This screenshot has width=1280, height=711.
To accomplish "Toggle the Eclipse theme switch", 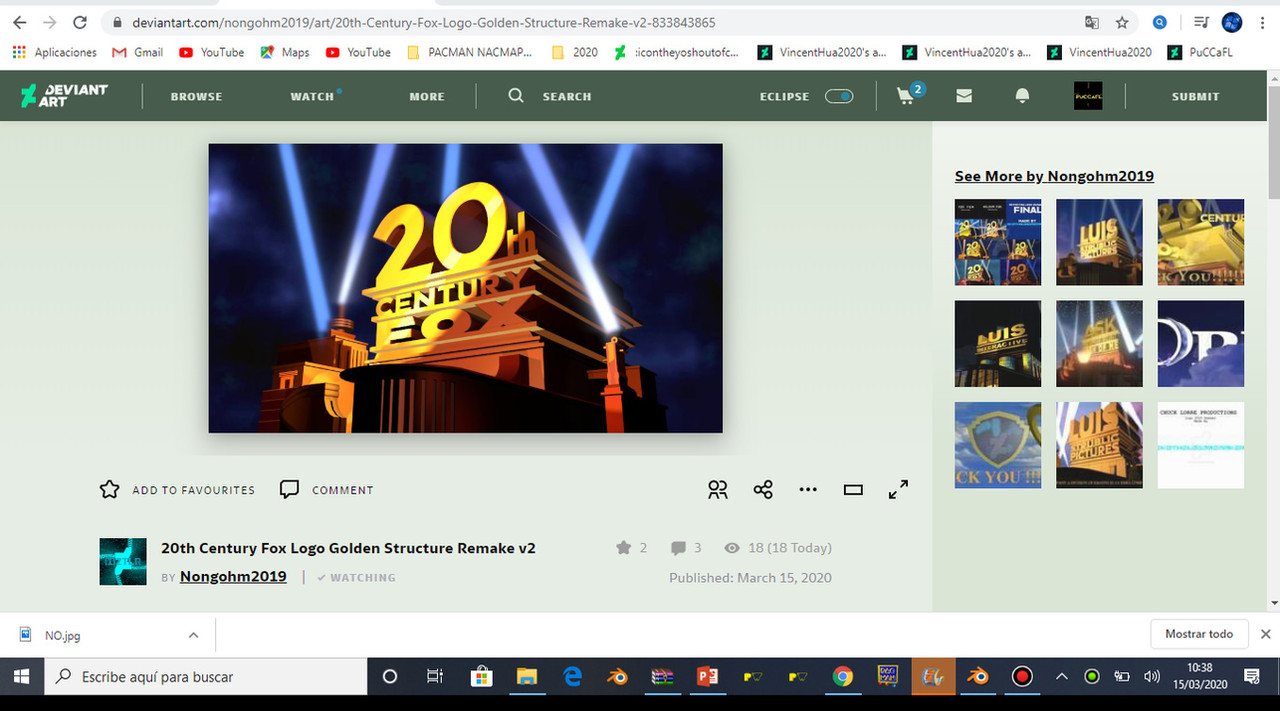I will click(x=839, y=96).
